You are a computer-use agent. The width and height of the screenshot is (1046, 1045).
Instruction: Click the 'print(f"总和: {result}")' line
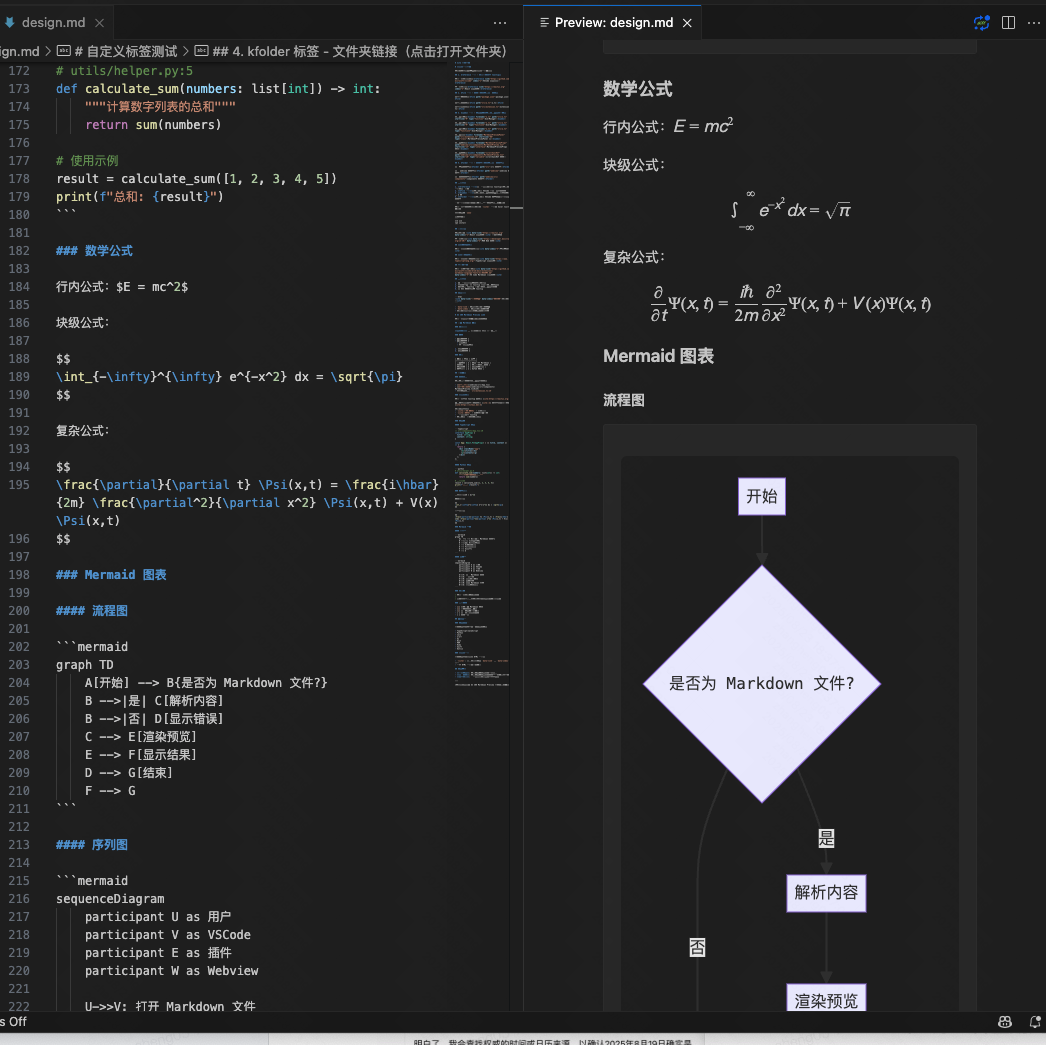click(x=139, y=197)
